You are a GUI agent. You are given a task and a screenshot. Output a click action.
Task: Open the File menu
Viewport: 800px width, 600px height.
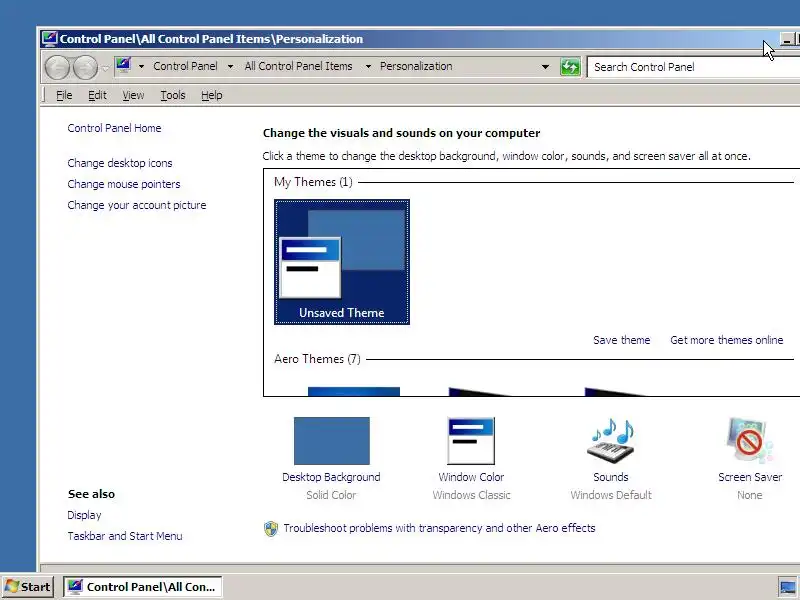[x=64, y=95]
